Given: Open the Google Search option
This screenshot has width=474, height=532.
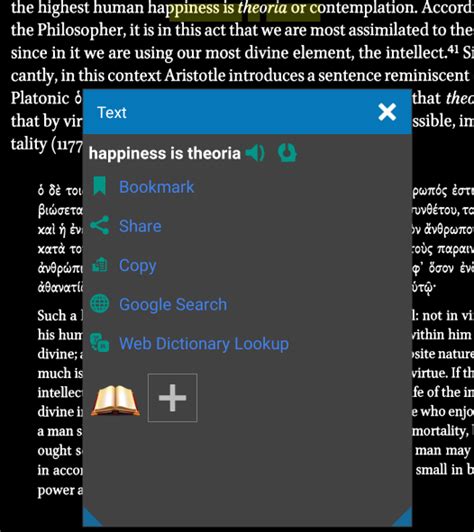Looking at the screenshot, I should point(173,304).
